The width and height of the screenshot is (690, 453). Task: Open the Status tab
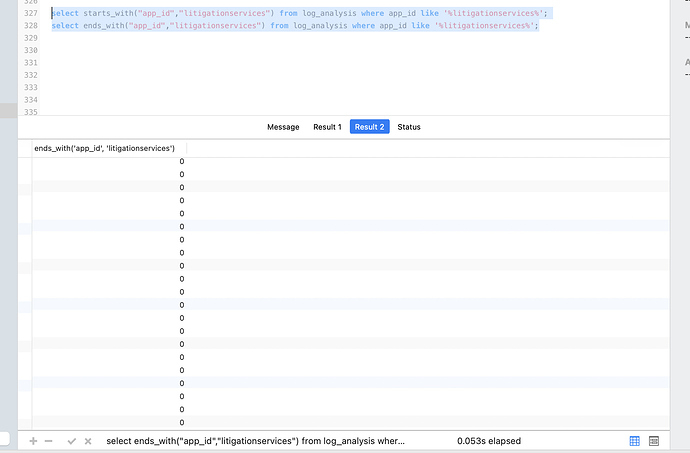tap(409, 127)
